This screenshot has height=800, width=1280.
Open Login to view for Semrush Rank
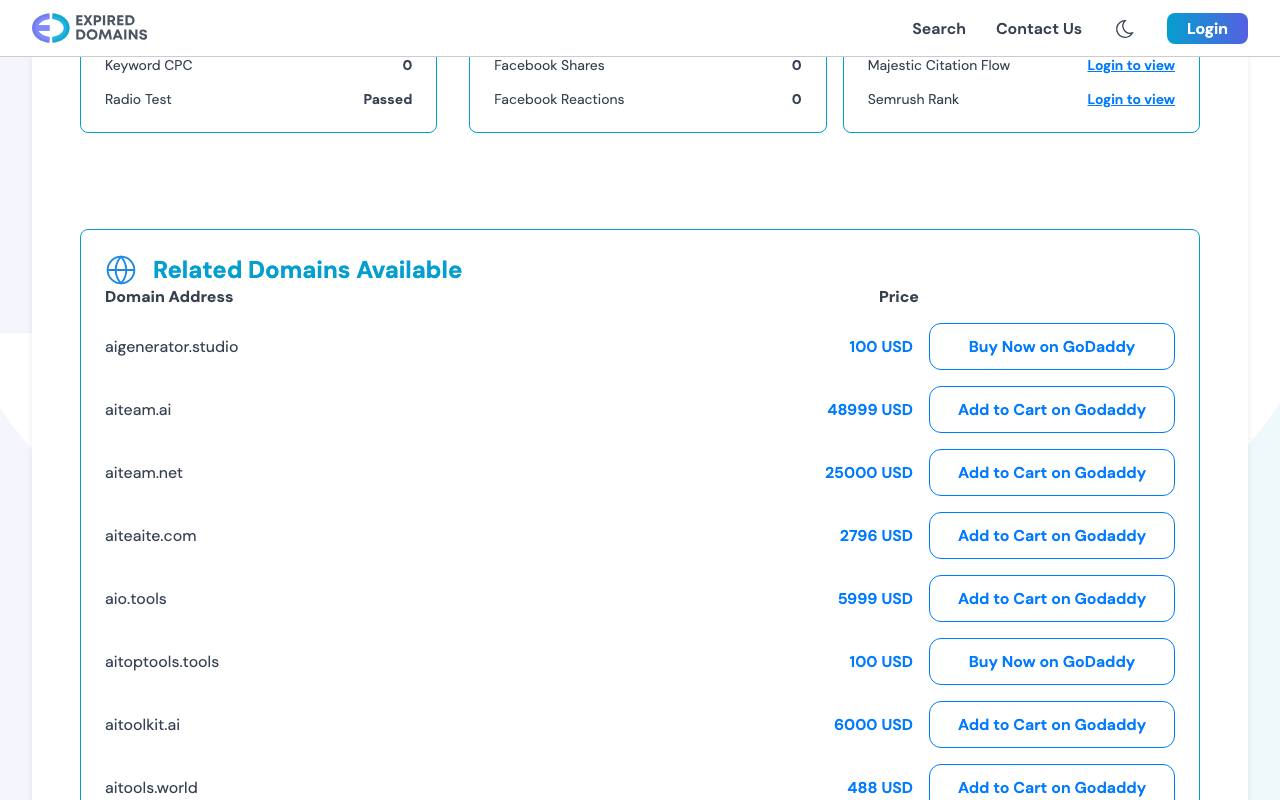[x=1131, y=99]
